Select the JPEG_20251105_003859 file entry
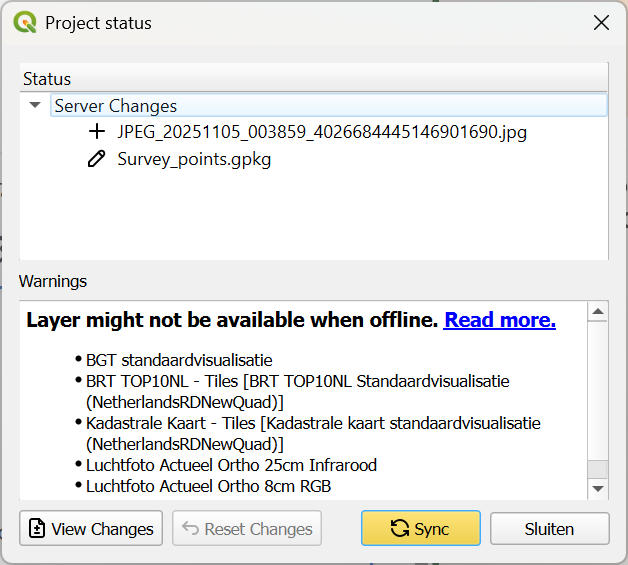Image resolution: width=628 pixels, height=565 pixels. [x=321, y=131]
